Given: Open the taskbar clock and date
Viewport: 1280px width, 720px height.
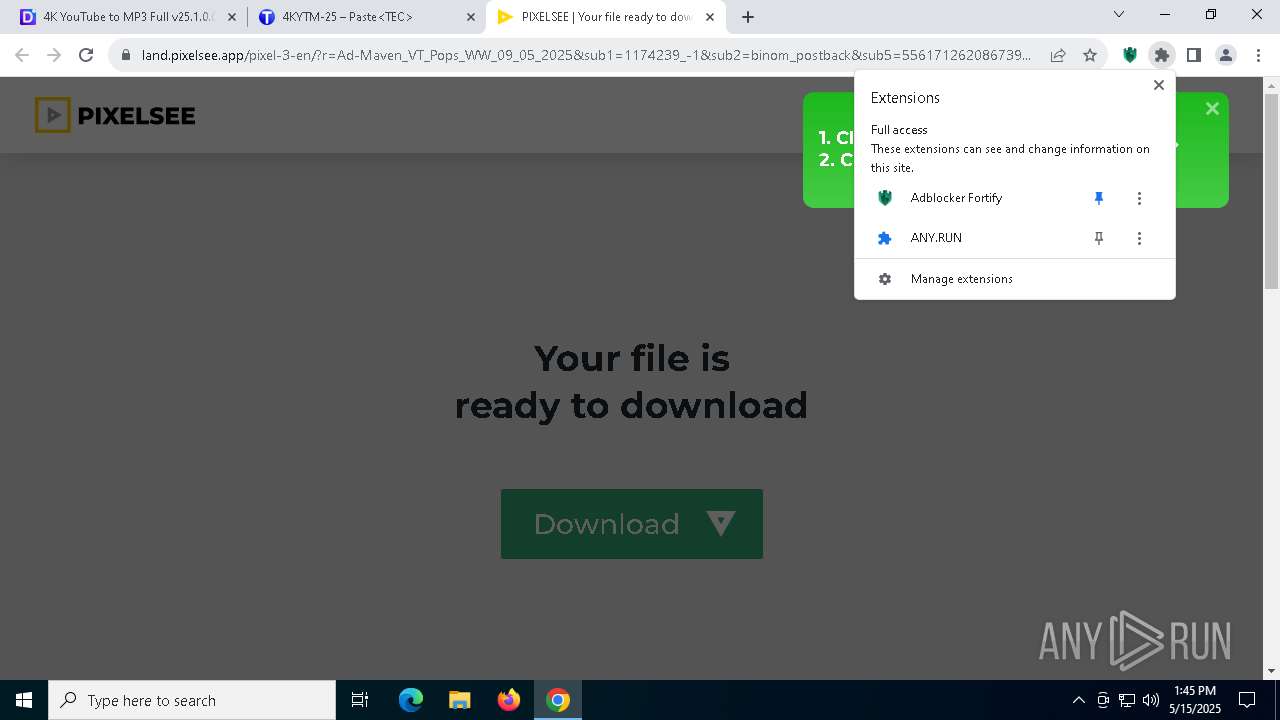Looking at the screenshot, I should [1195, 700].
